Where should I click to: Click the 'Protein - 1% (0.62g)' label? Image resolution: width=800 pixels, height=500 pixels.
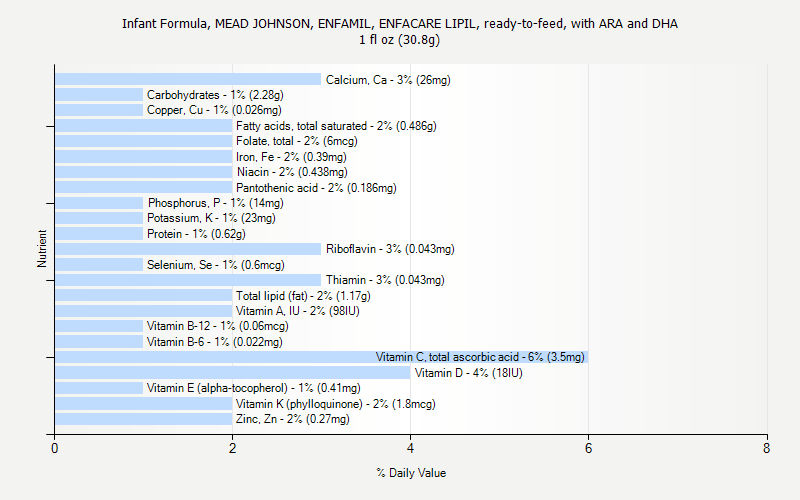pyautogui.click(x=196, y=234)
